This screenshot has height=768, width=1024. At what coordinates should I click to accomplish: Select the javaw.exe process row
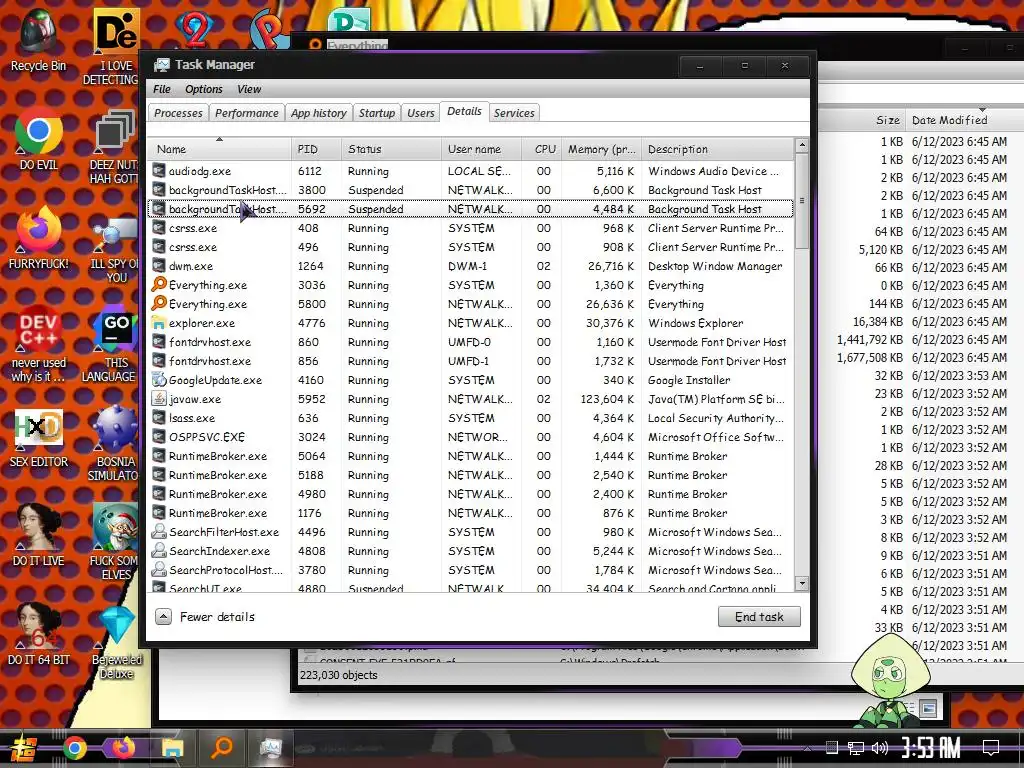coord(471,399)
